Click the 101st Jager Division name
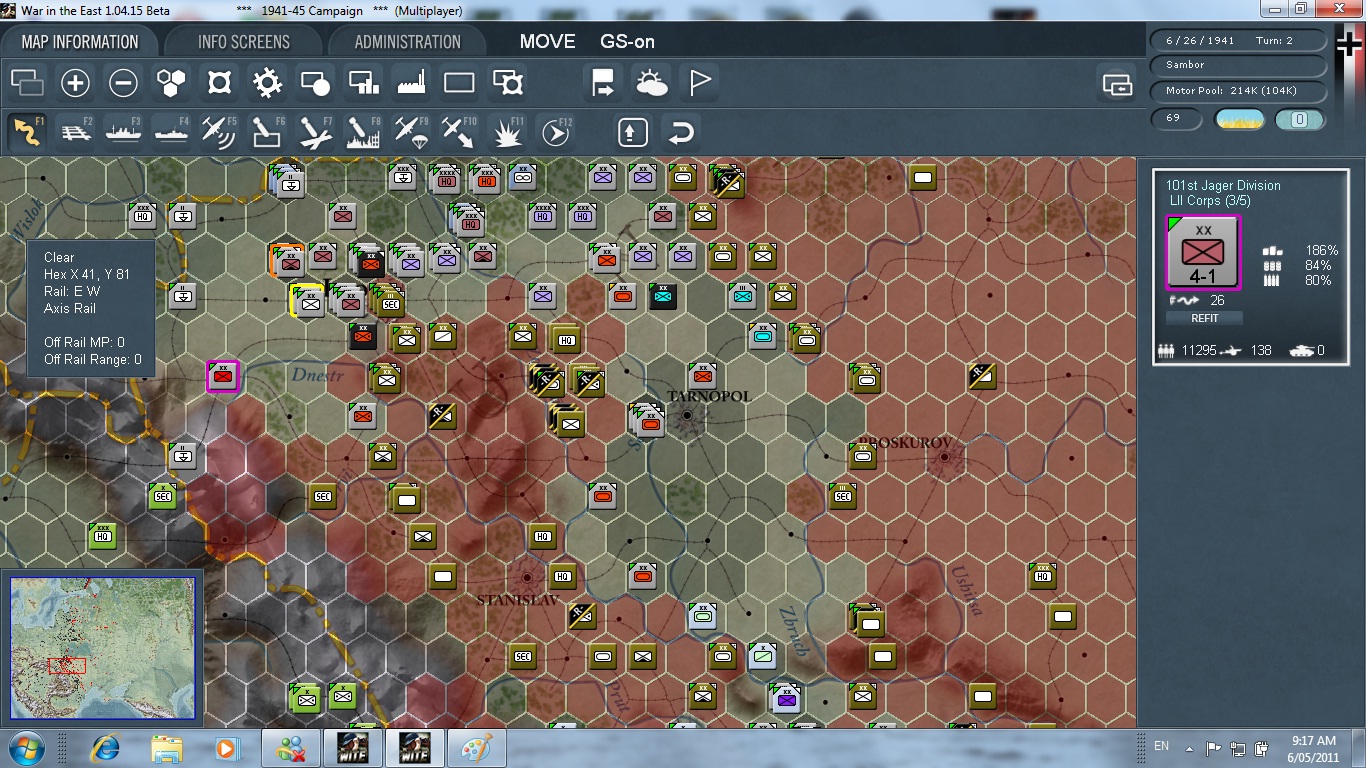This screenshot has height=768, width=1366. tap(1223, 185)
